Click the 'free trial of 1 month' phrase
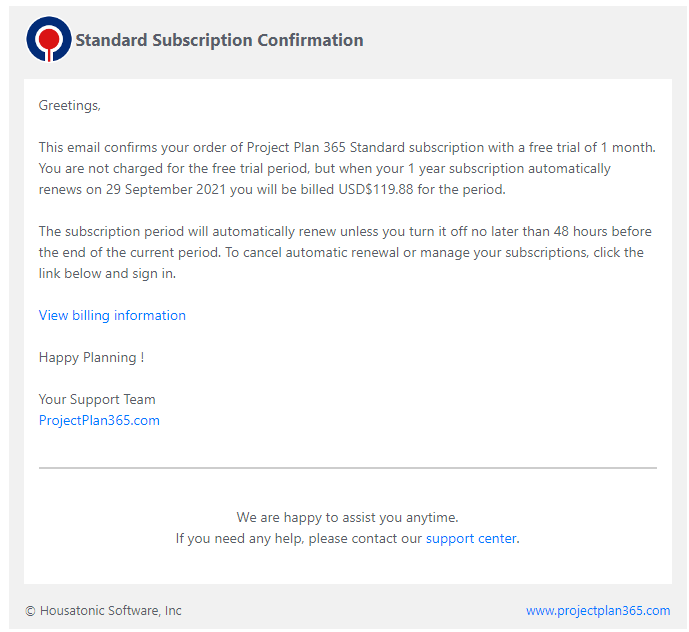689x632 pixels. click(x=592, y=148)
